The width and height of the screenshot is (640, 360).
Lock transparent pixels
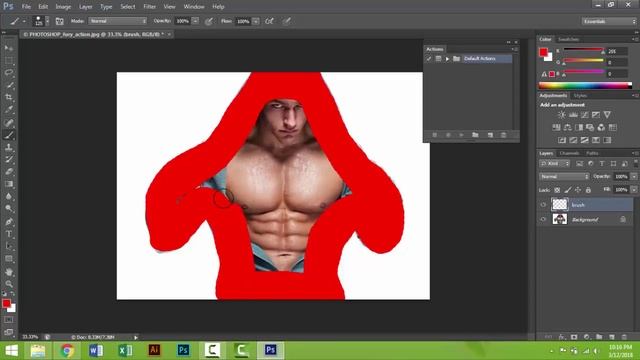pos(557,190)
